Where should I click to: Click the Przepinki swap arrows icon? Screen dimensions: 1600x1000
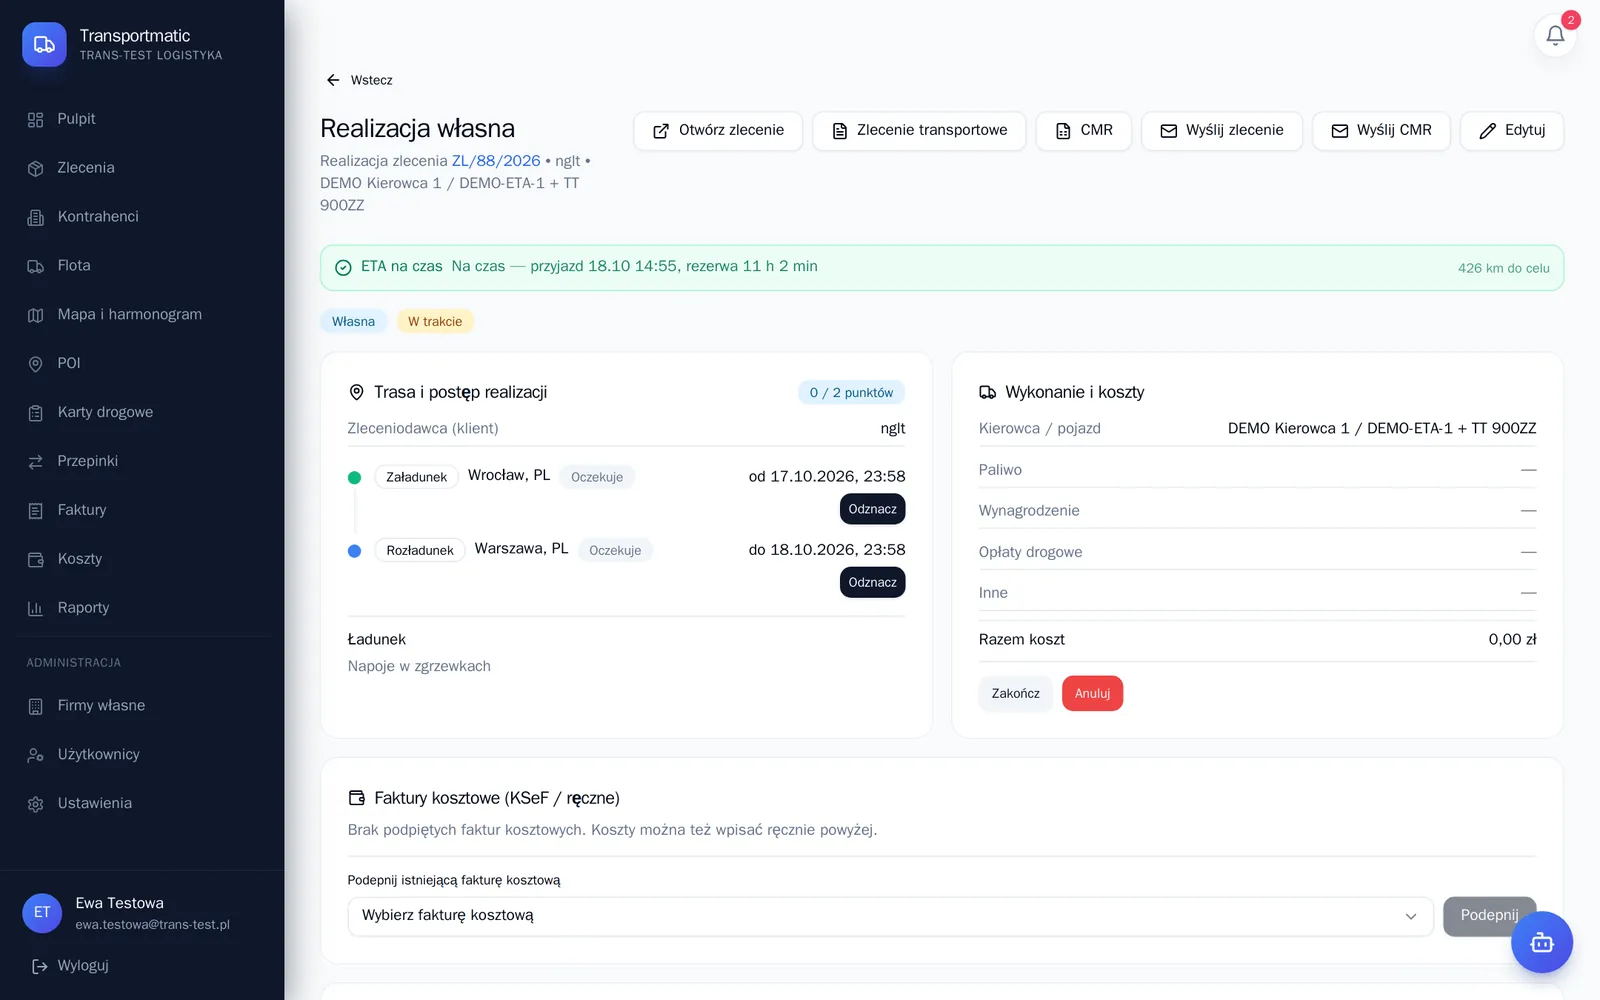point(36,462)
